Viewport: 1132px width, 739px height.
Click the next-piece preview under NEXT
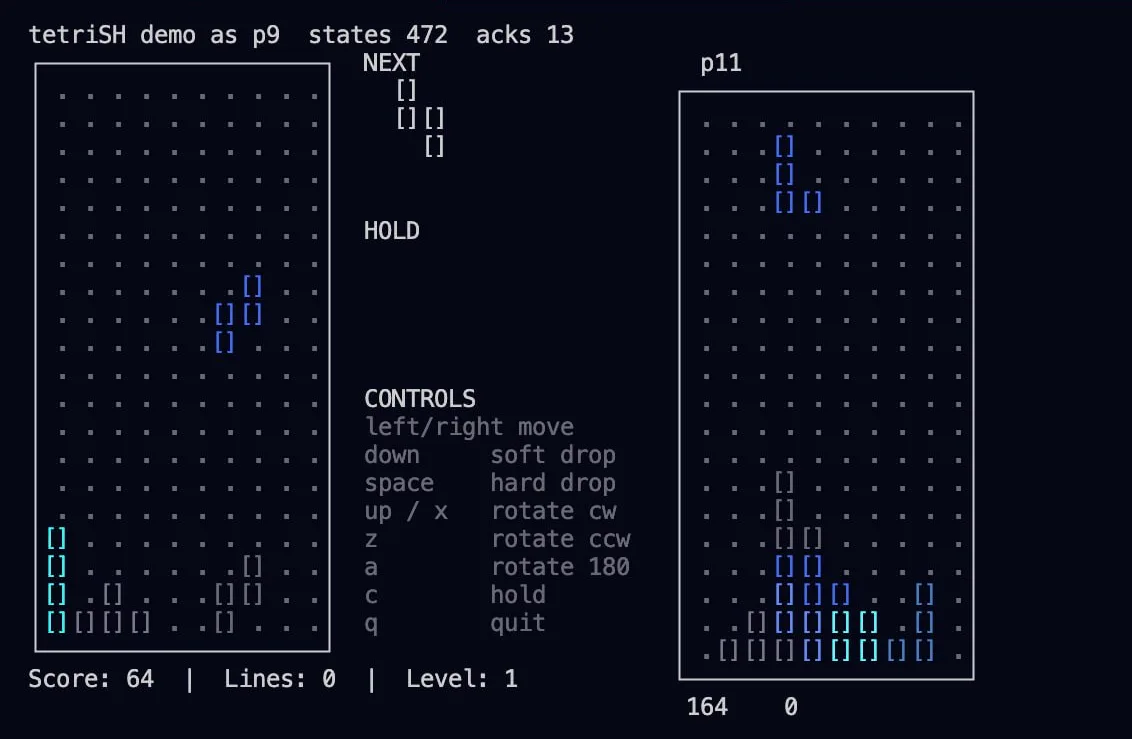[x=420, y=118]
